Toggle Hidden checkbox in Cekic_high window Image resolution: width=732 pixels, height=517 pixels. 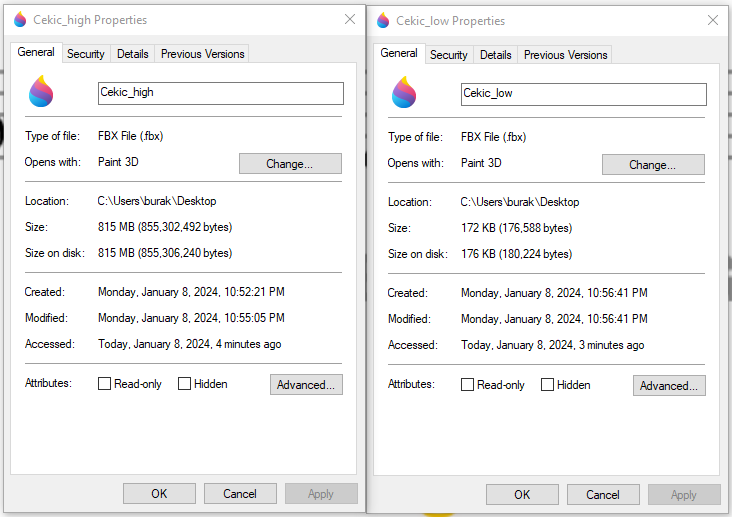click(184, 384)
